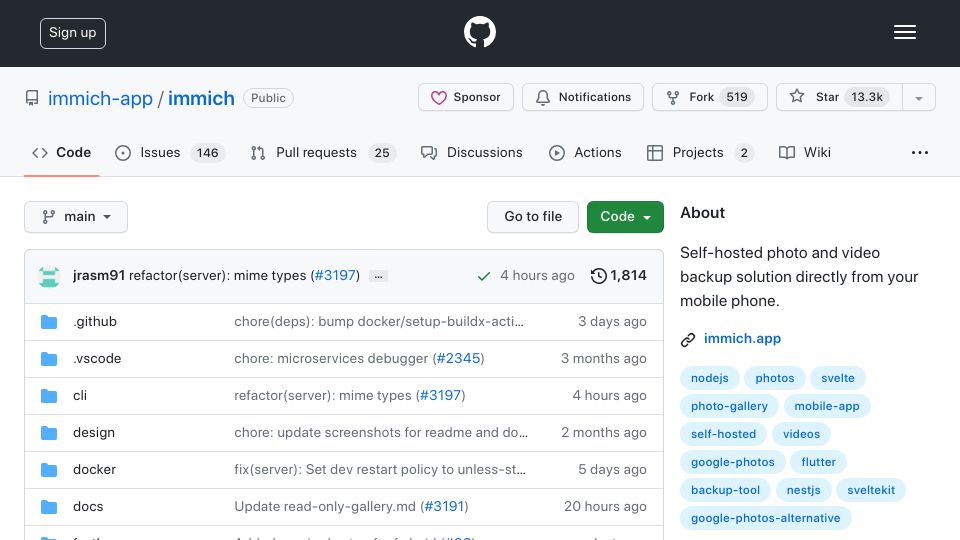The width and height of the screenshot is (960, 540).
Task: Show more repository tabs via ellipsis
Action: tap(920, 152)
